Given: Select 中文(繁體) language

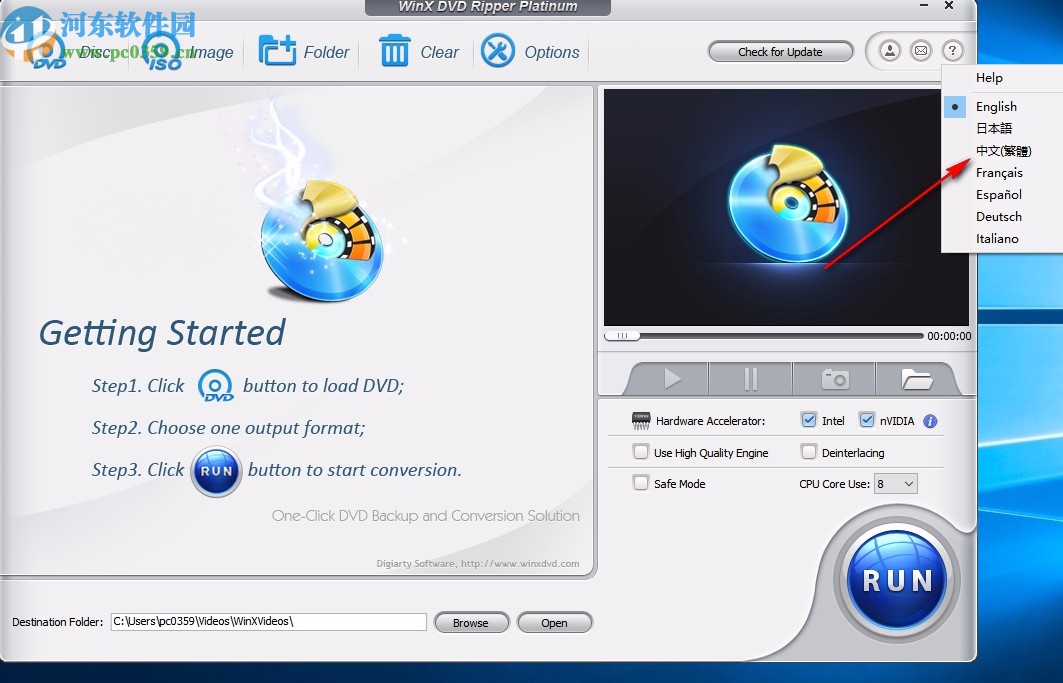Looking at the screenshot, I should (x=1003, y=150).
